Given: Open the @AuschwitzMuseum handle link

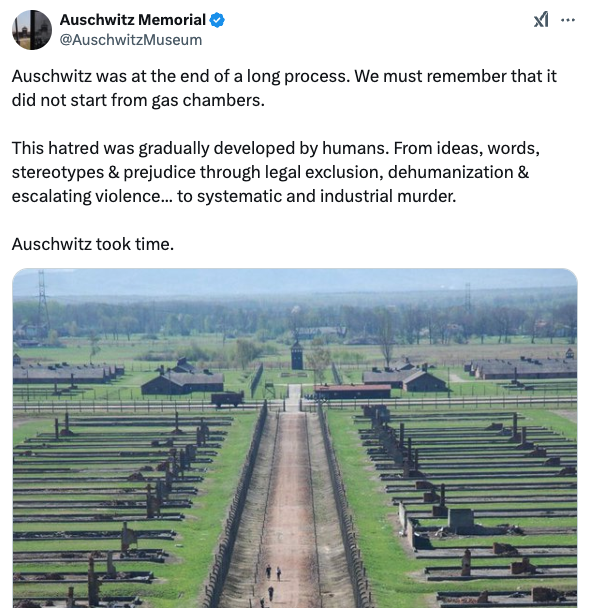Looking at the screenshot, I should [131, 40].
